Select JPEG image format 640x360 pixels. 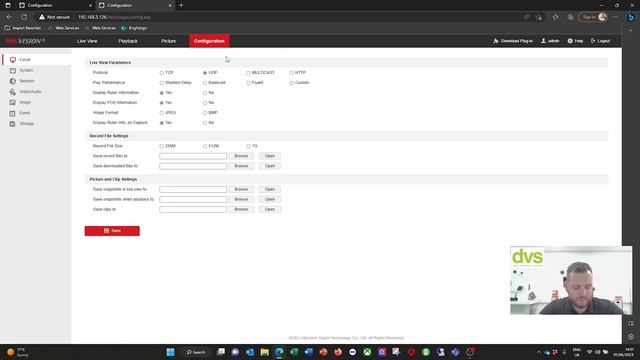coord(162,113)
